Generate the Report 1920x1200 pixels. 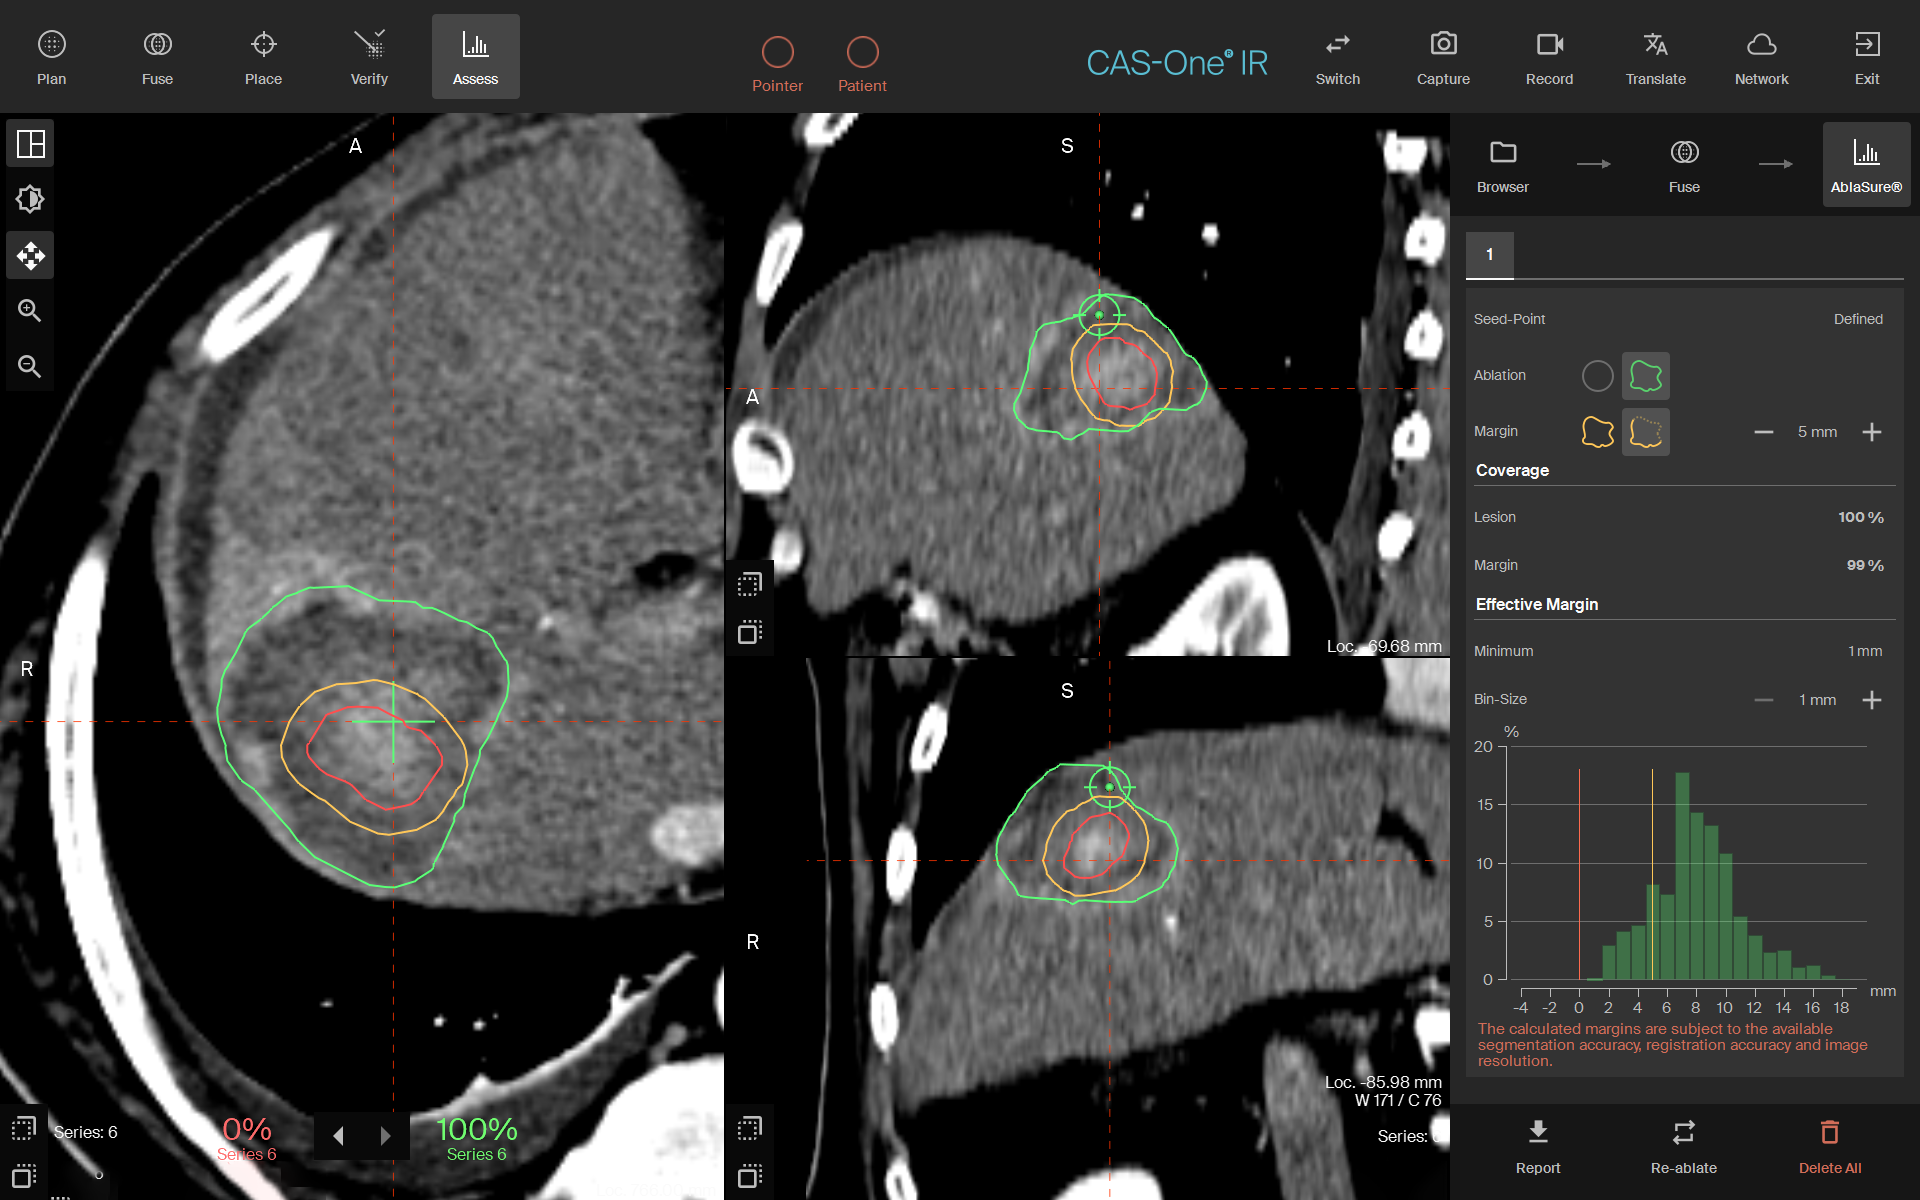(x=1538, y=1147)
